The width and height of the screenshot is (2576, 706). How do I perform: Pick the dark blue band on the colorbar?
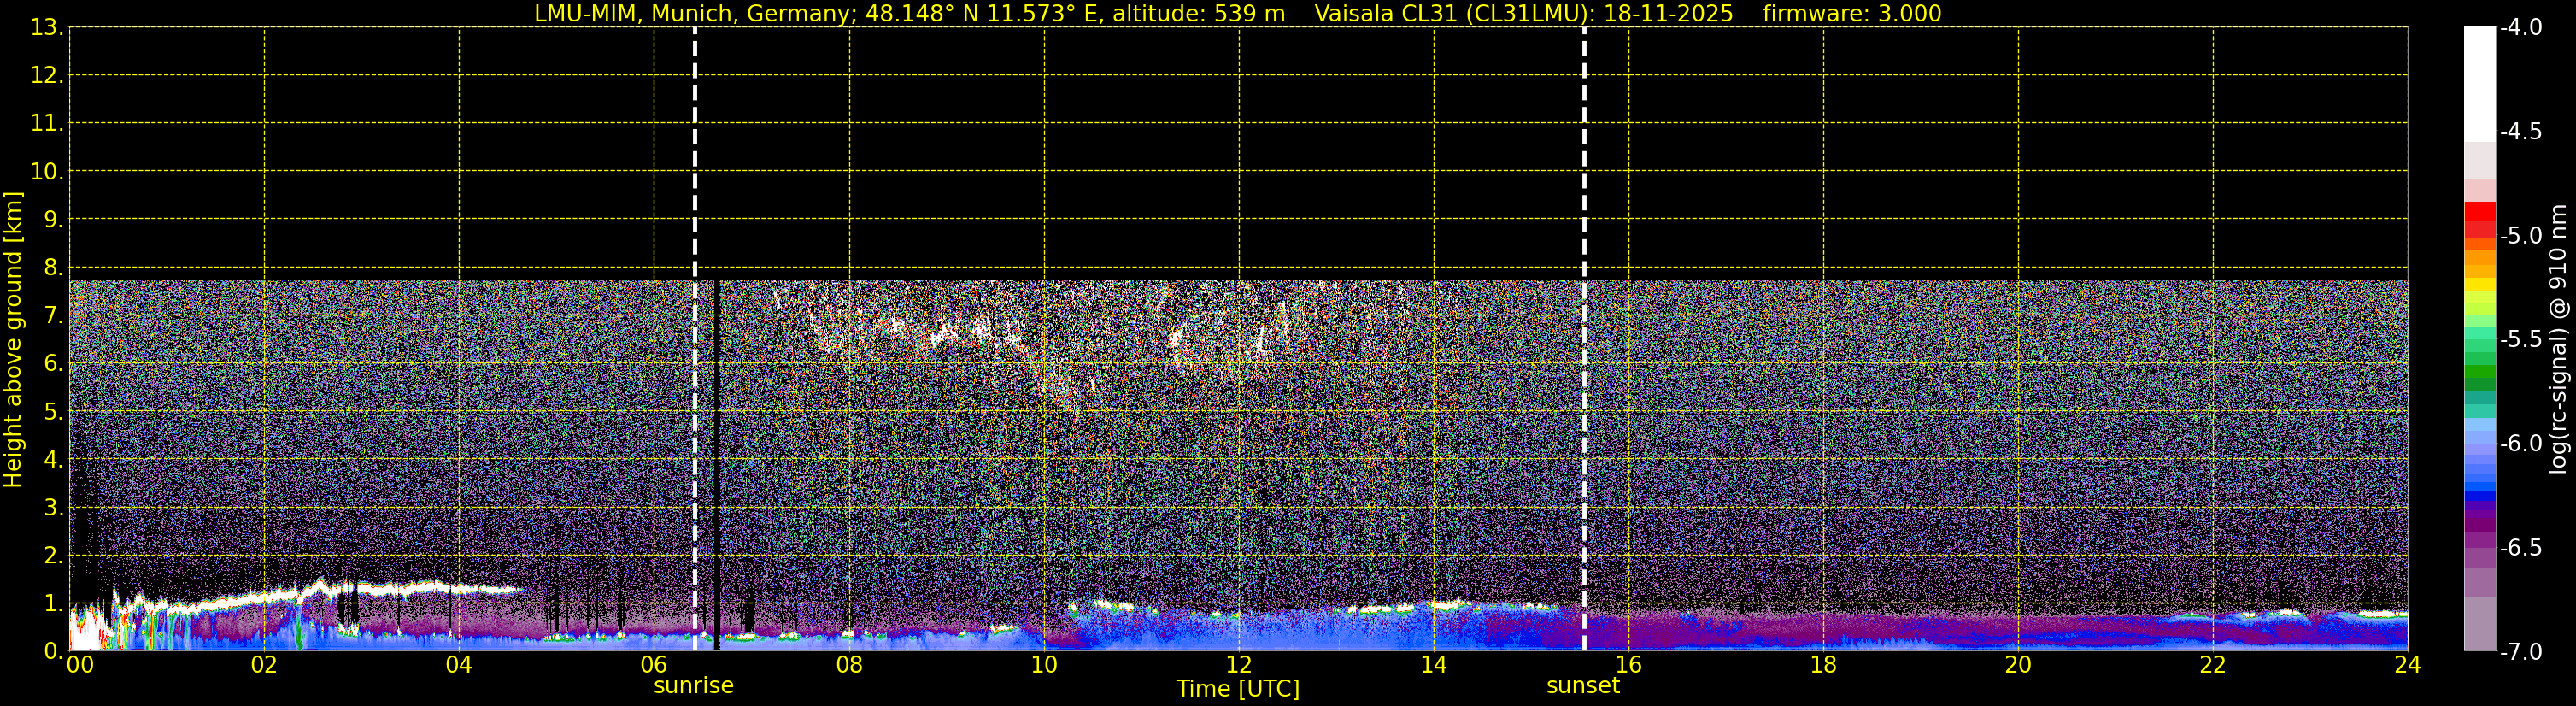pyautogui.click(x=2479, y=496)
